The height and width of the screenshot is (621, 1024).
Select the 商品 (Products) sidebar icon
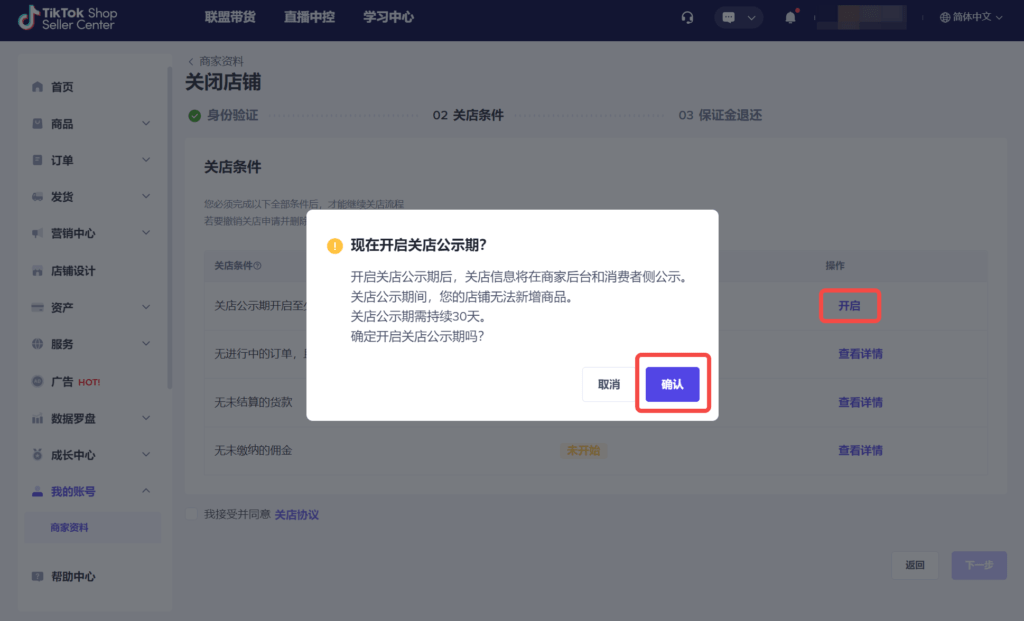37,123
